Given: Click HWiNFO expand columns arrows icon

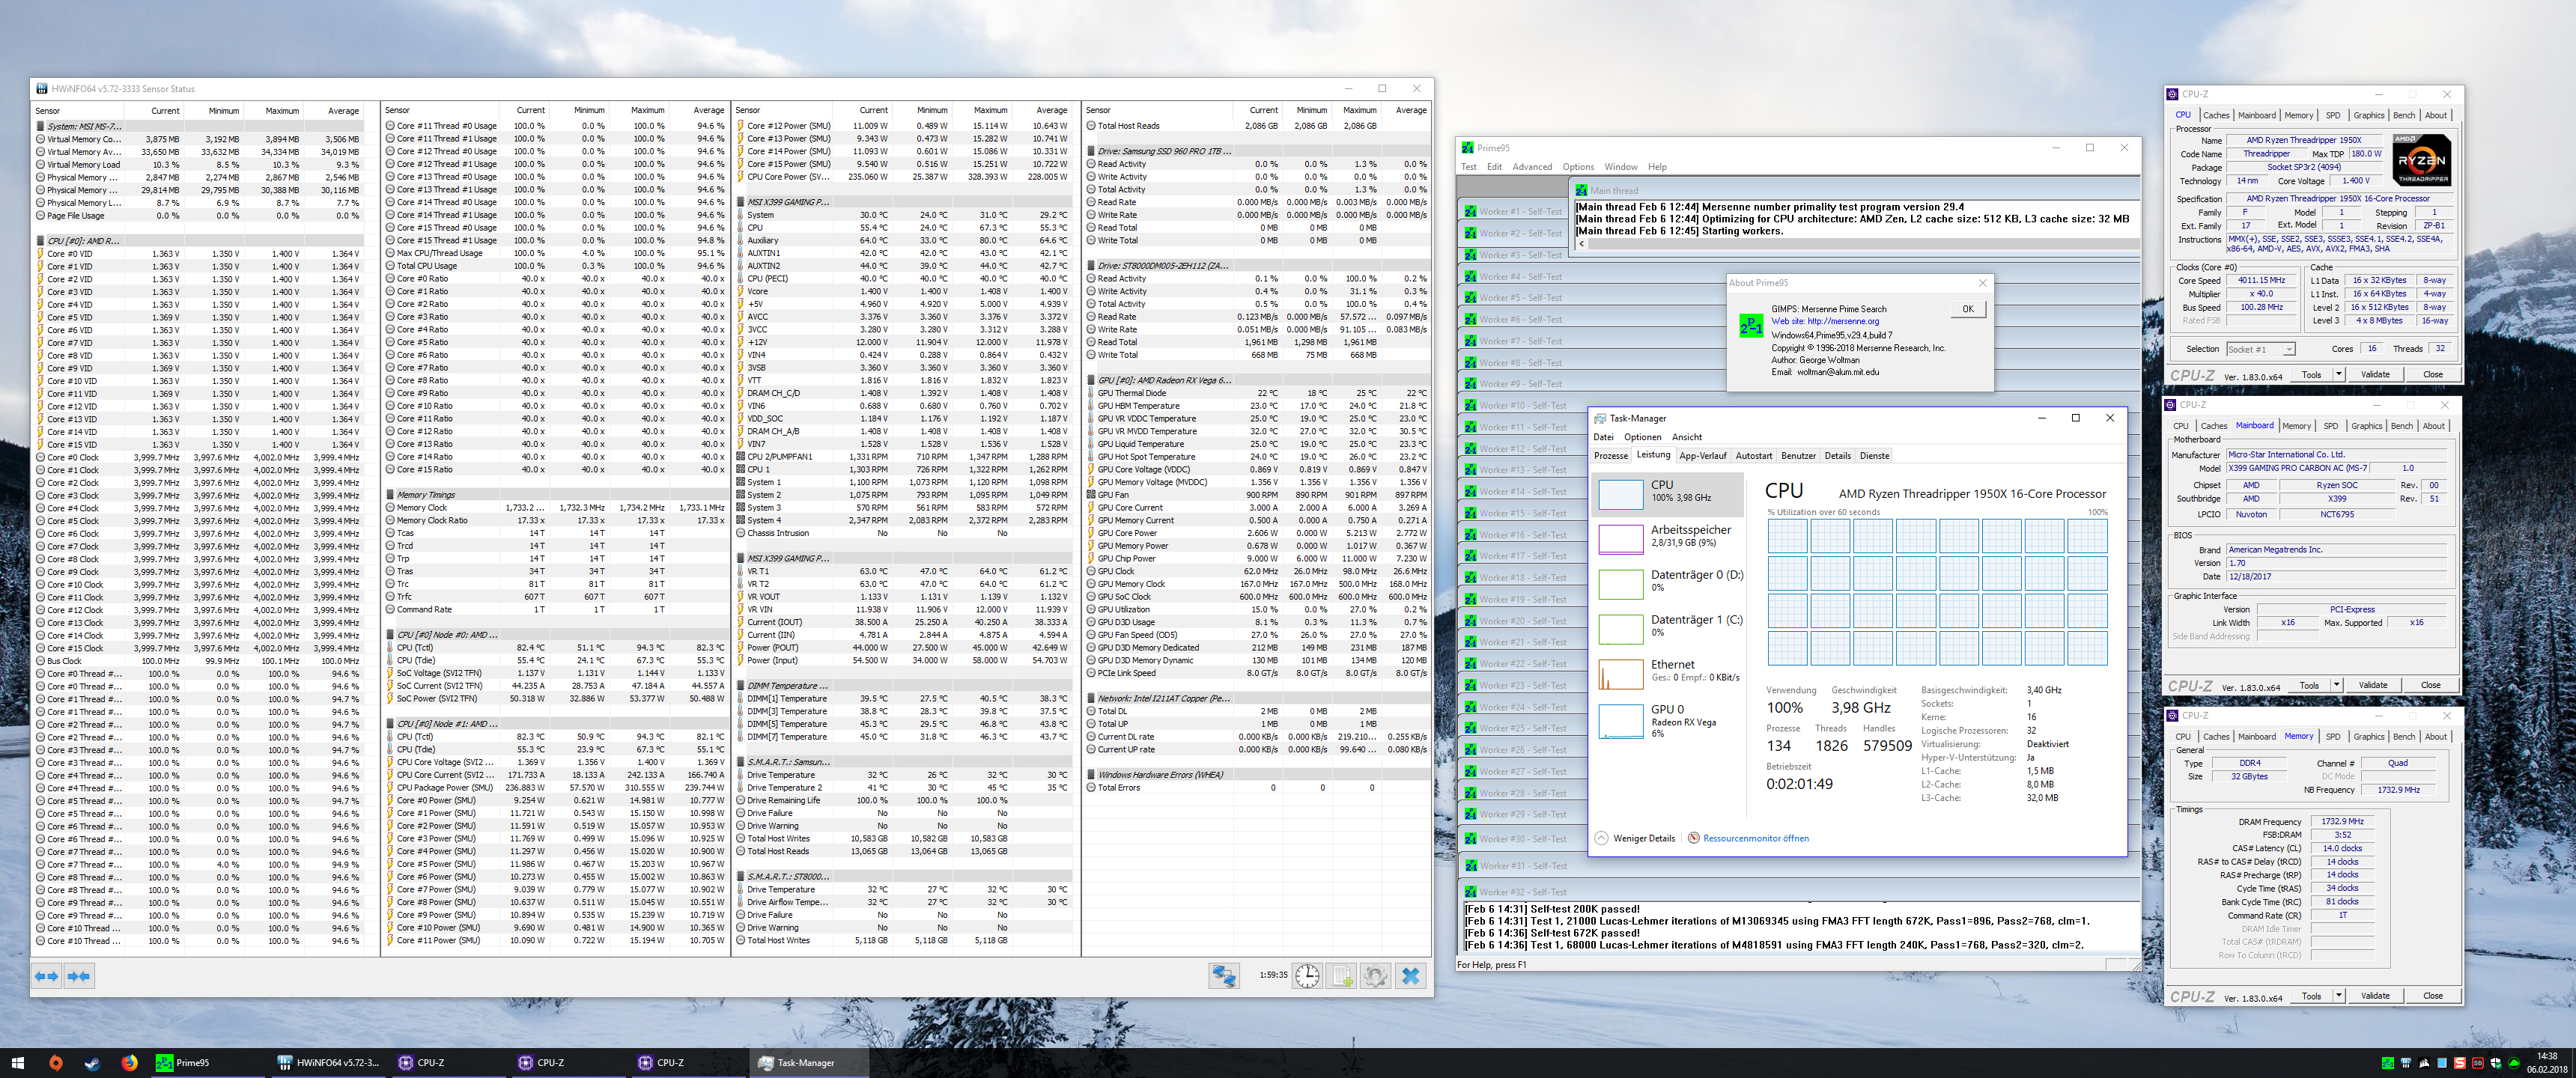Looking at the screenshot, I should point(47,976).
